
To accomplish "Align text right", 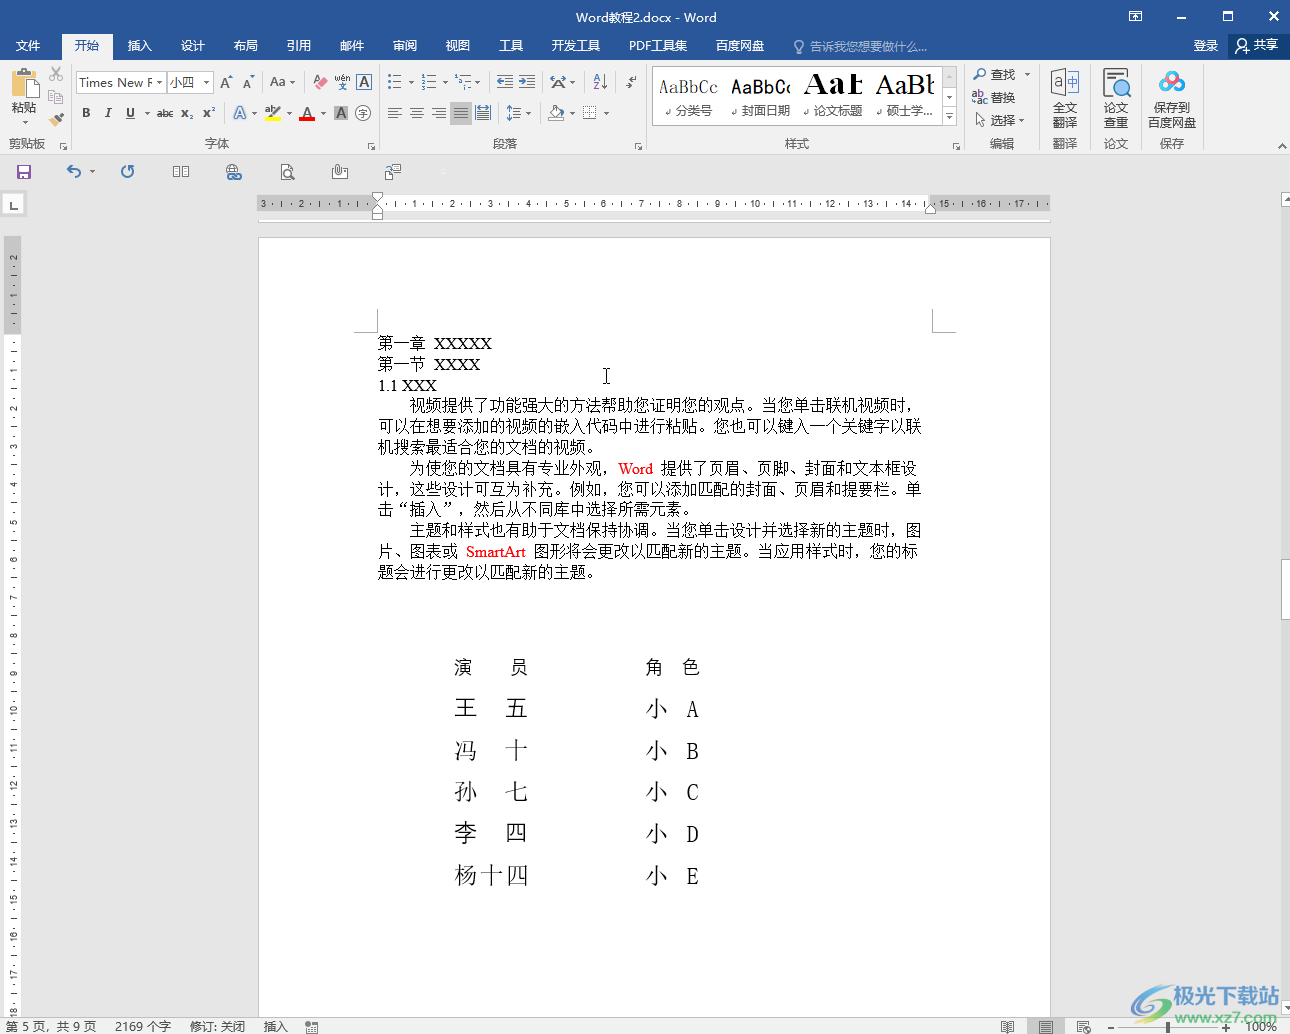I will click(x=439, y=113).
